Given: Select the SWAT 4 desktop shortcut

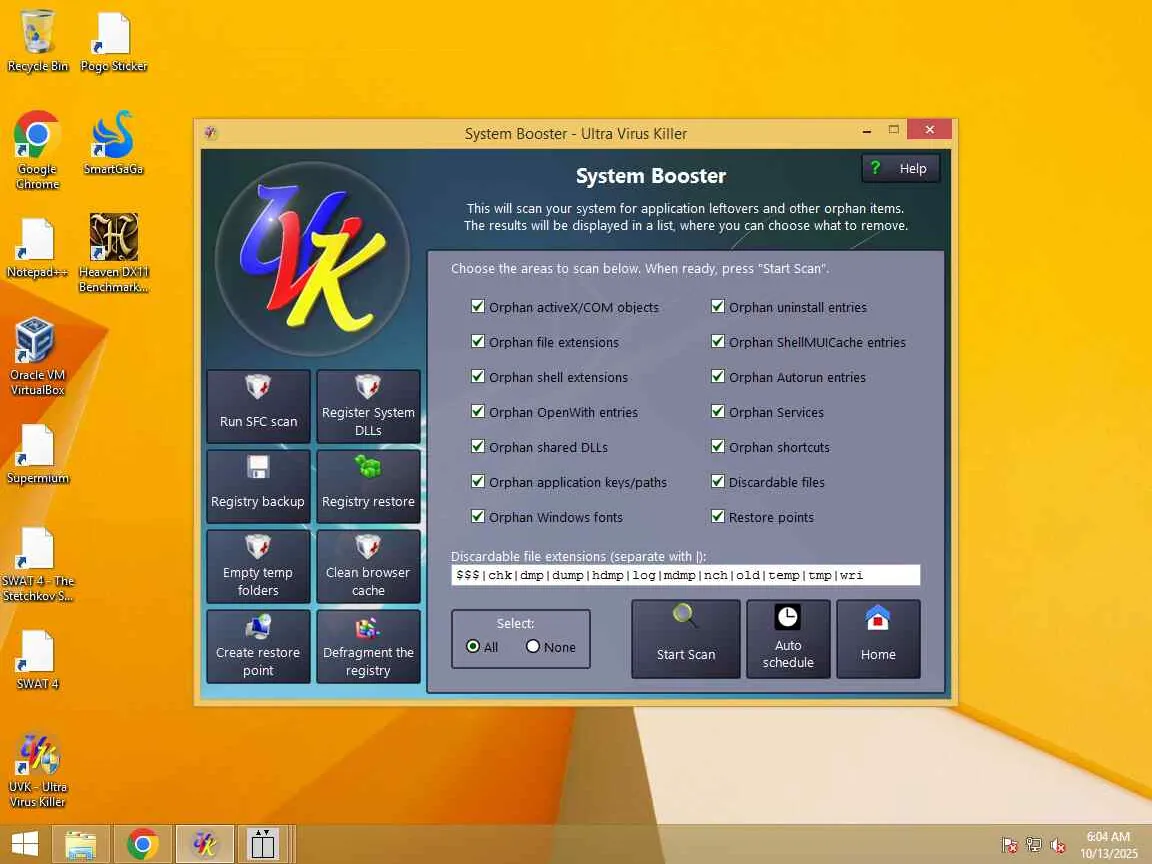Looking at the screenshot, I should [x=37, y=659].
